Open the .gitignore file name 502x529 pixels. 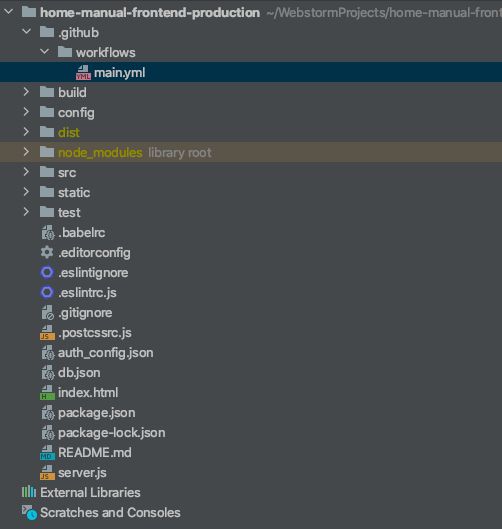tap(85, 313)
